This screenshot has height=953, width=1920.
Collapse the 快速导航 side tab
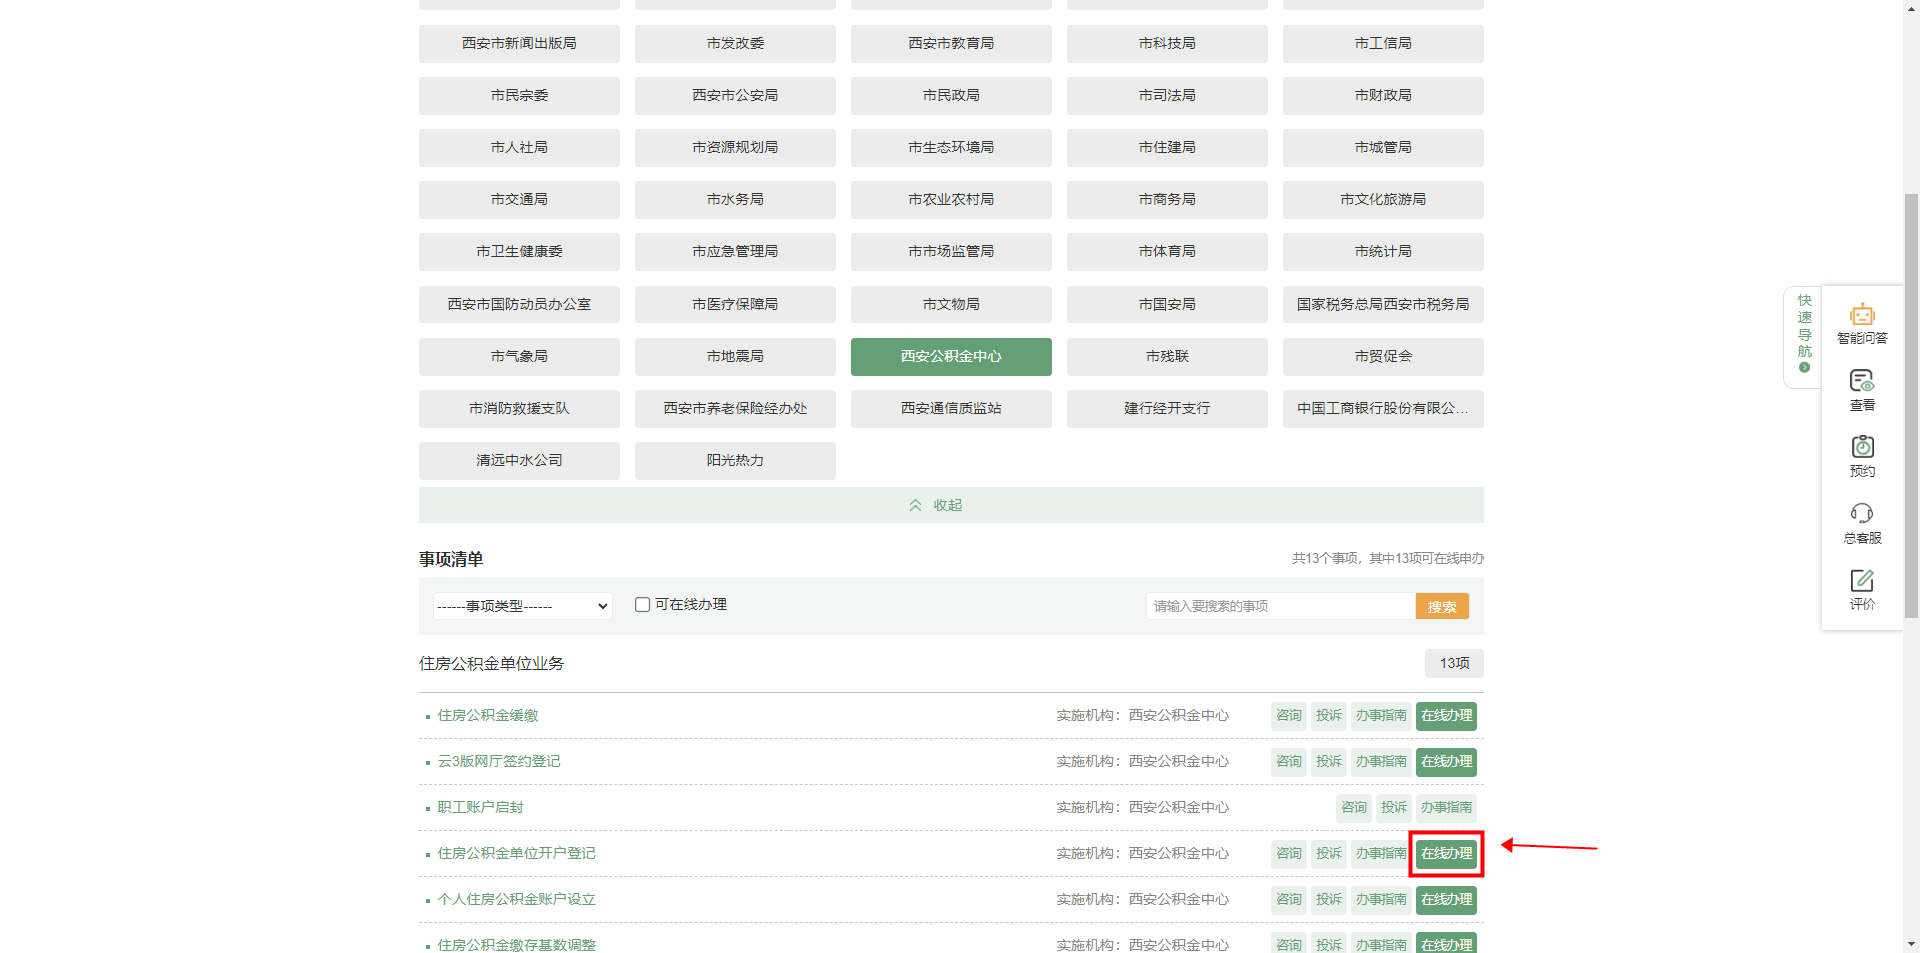point(1804,336)
